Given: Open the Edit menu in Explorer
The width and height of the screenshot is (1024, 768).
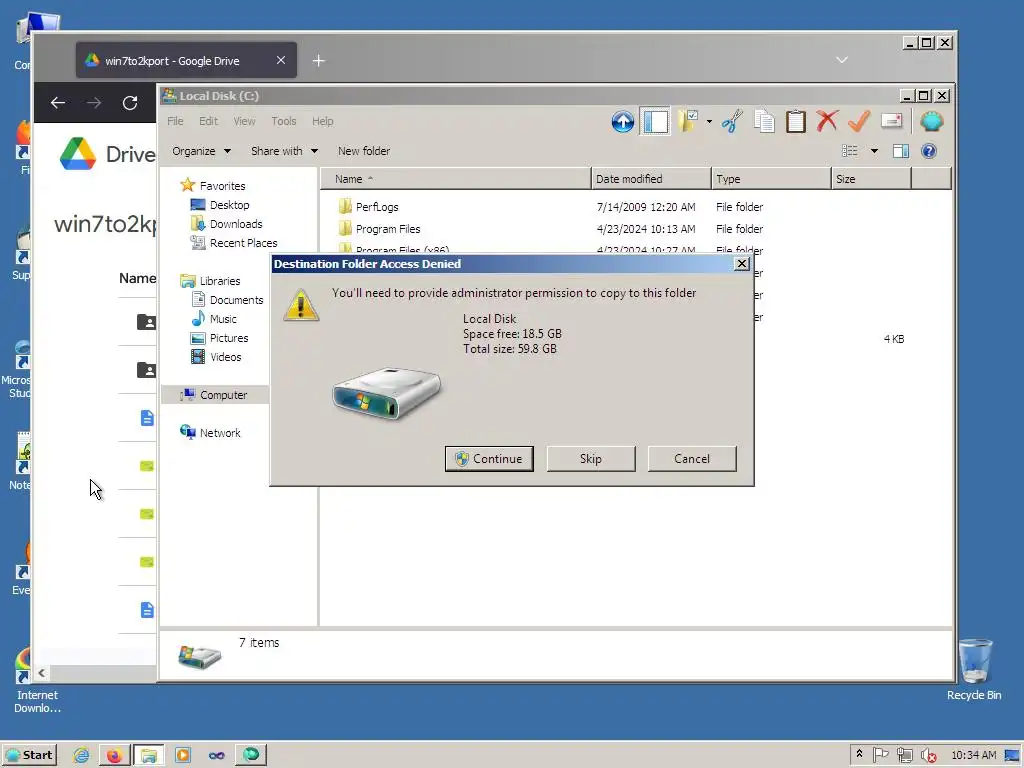Looking at the screenshot, I should coord(208,121).
